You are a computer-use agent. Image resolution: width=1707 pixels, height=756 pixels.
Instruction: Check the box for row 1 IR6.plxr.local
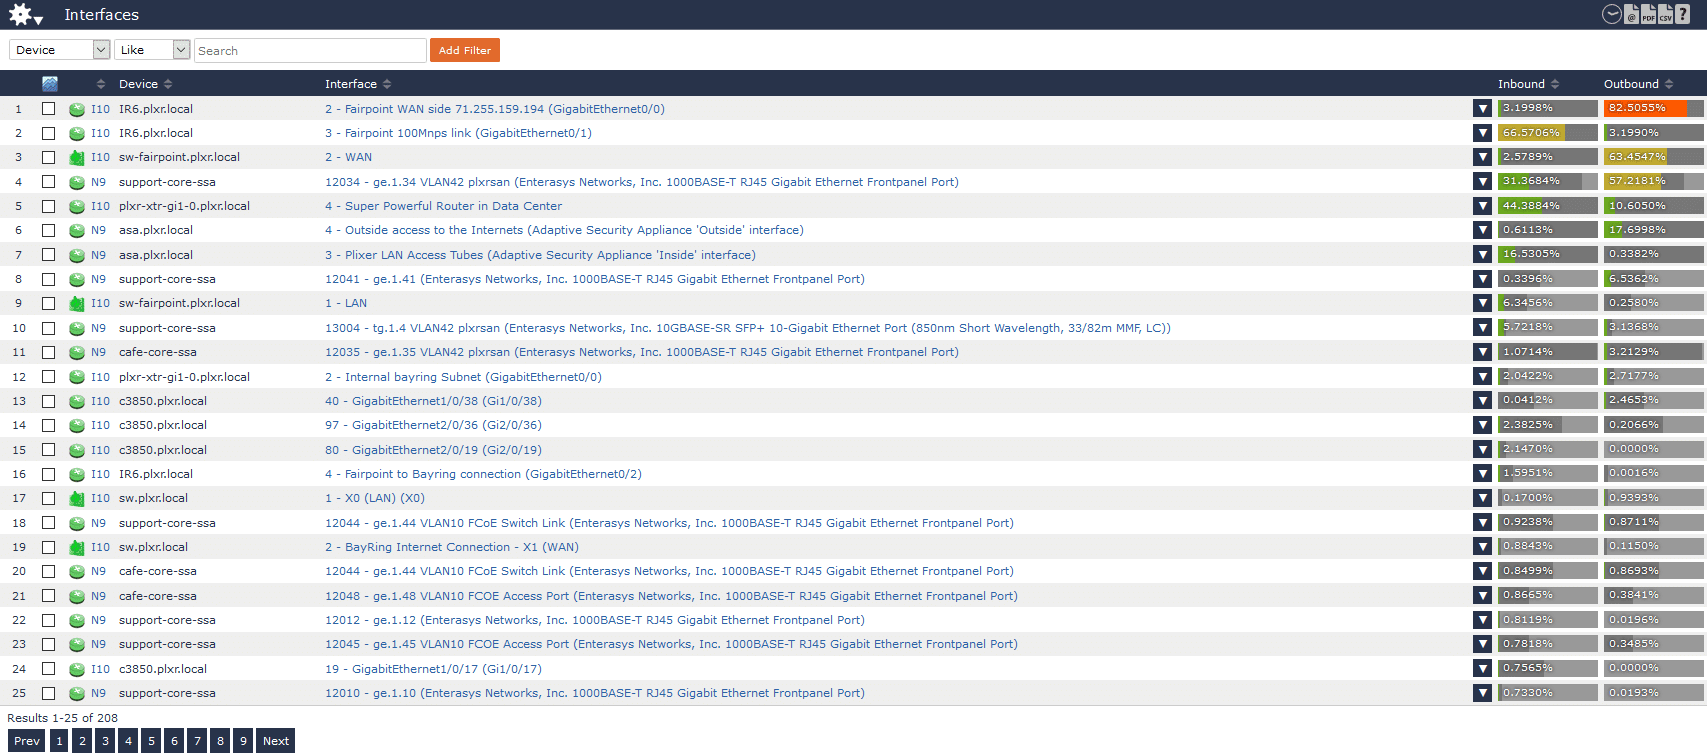coord(48,108)
